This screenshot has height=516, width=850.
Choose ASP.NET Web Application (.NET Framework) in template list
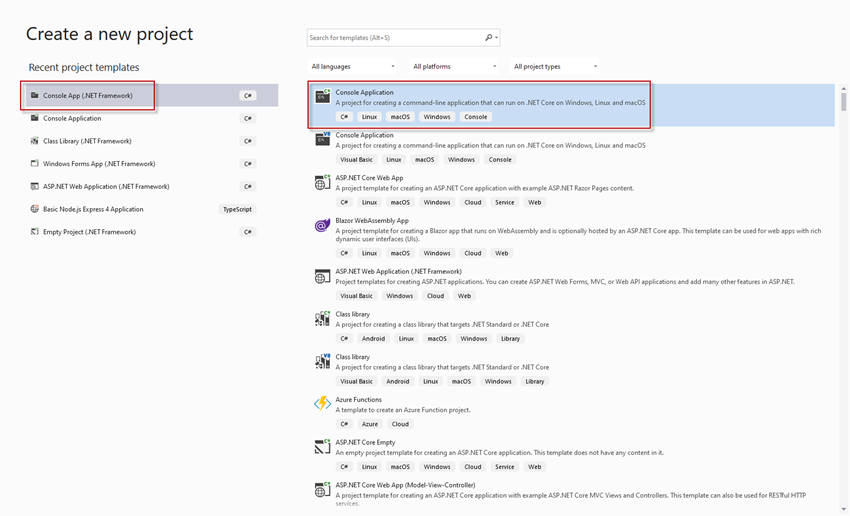398,272
